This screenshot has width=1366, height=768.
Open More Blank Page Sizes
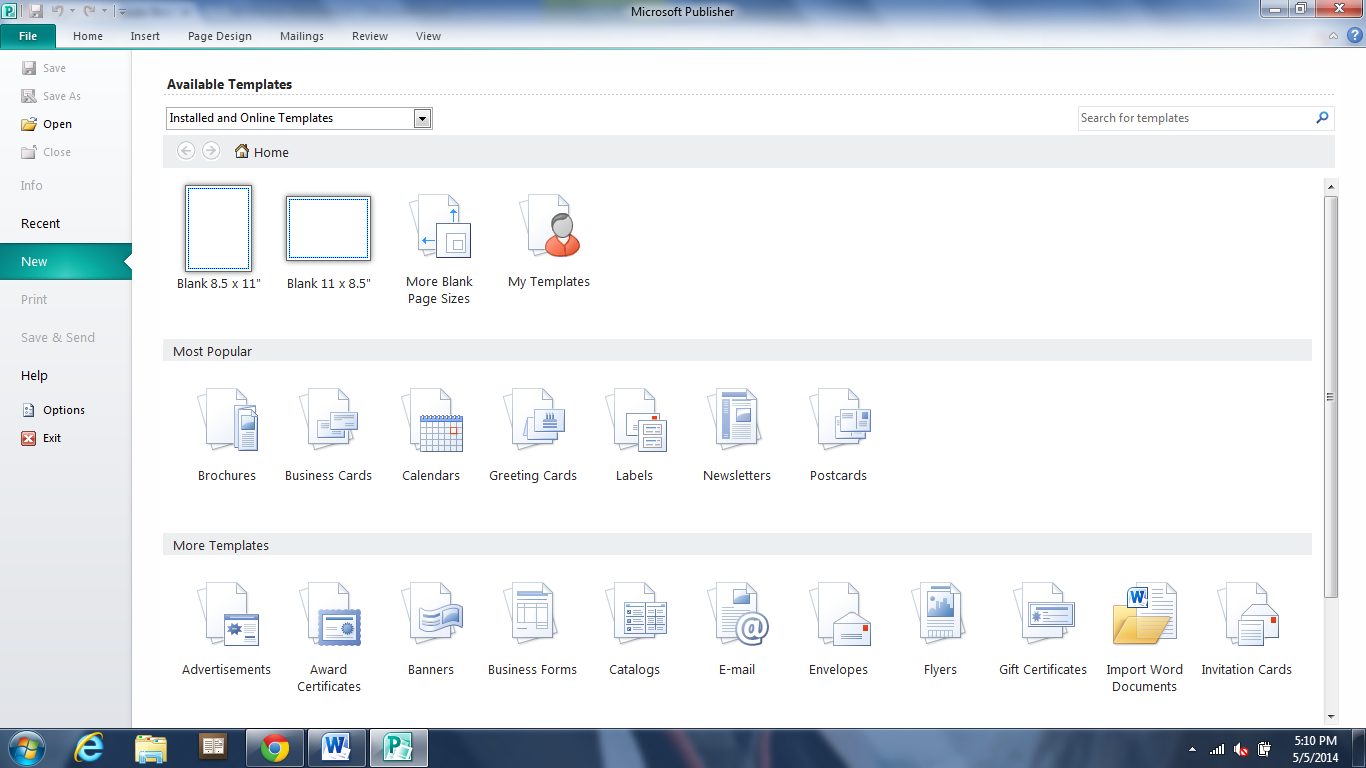[x=439, y=249]
